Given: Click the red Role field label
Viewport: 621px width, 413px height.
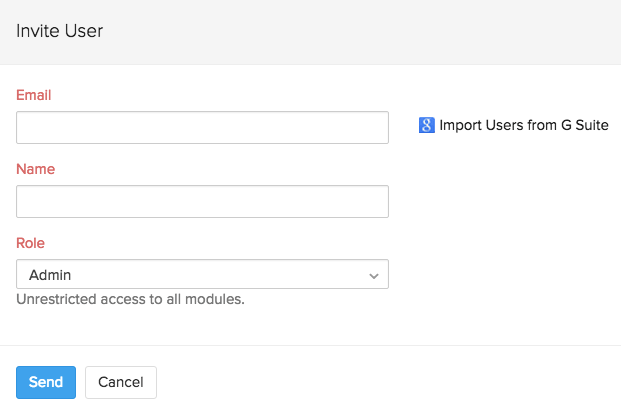Looking at the screenshot, I should tap(31, 243).
